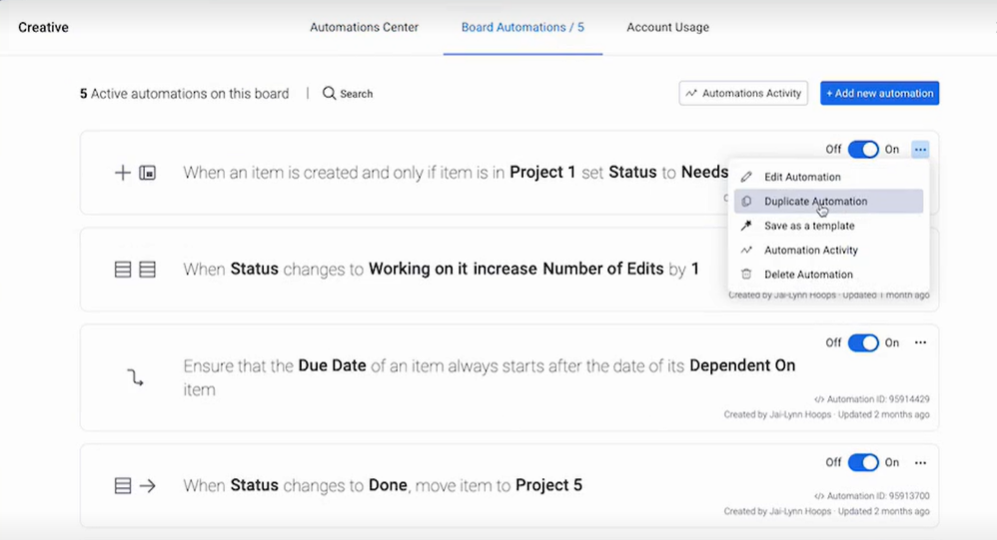Open three-dot menu for Due Date automation
997x540 pixels.
coord(920,343)
